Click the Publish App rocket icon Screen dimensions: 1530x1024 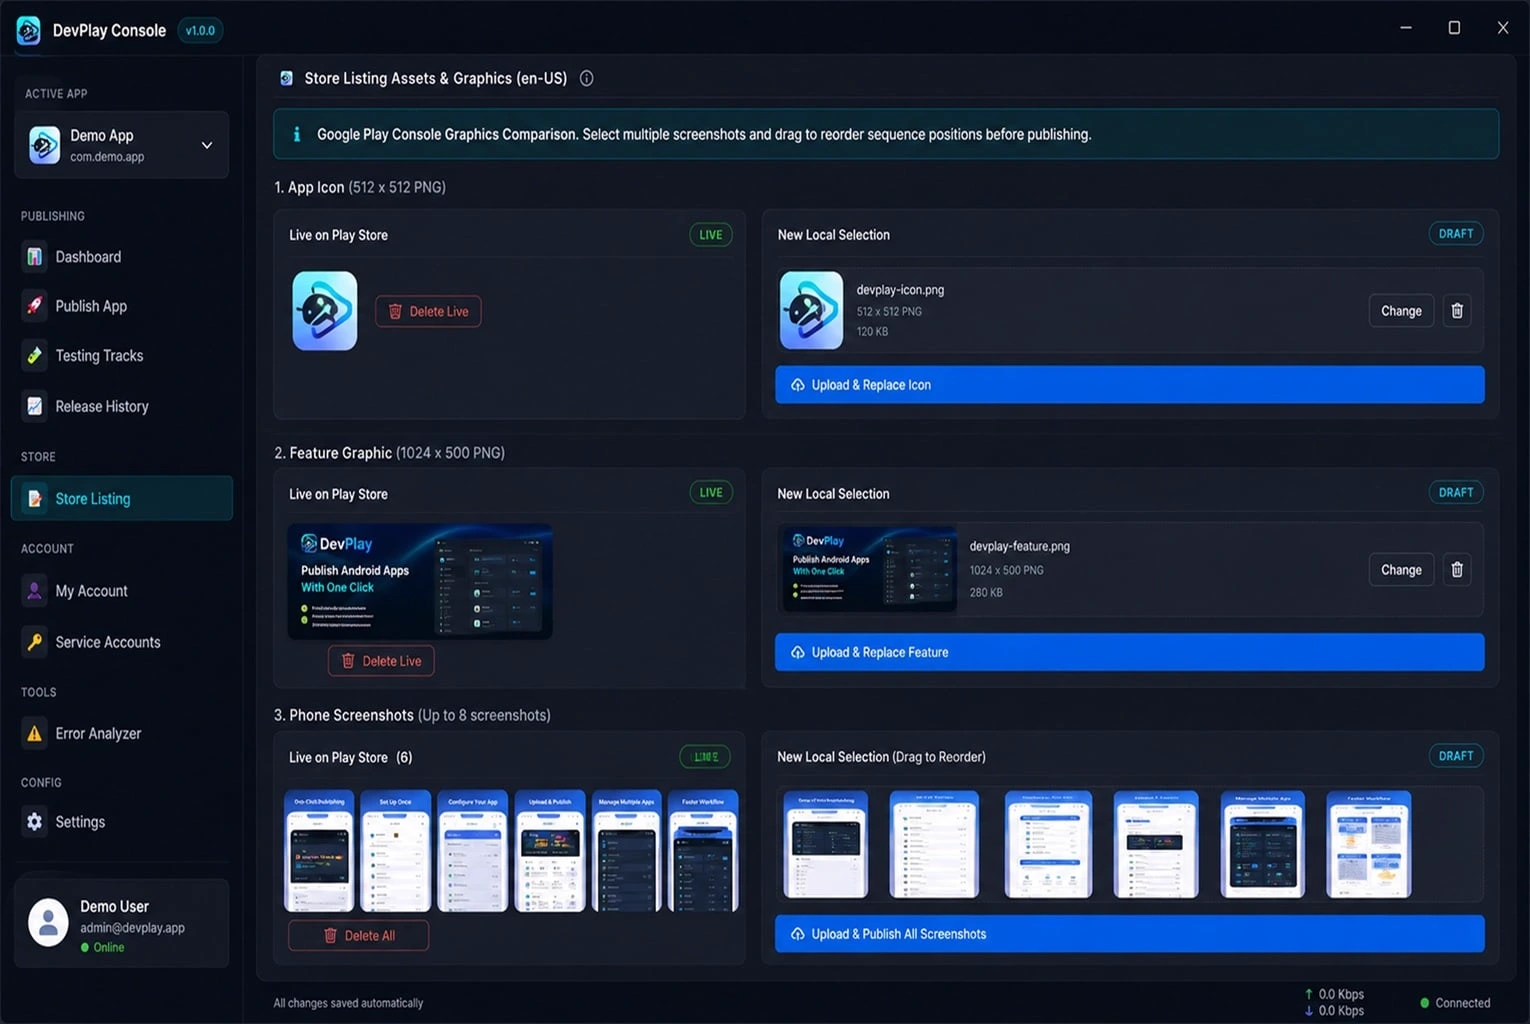[x=35, y=306]
